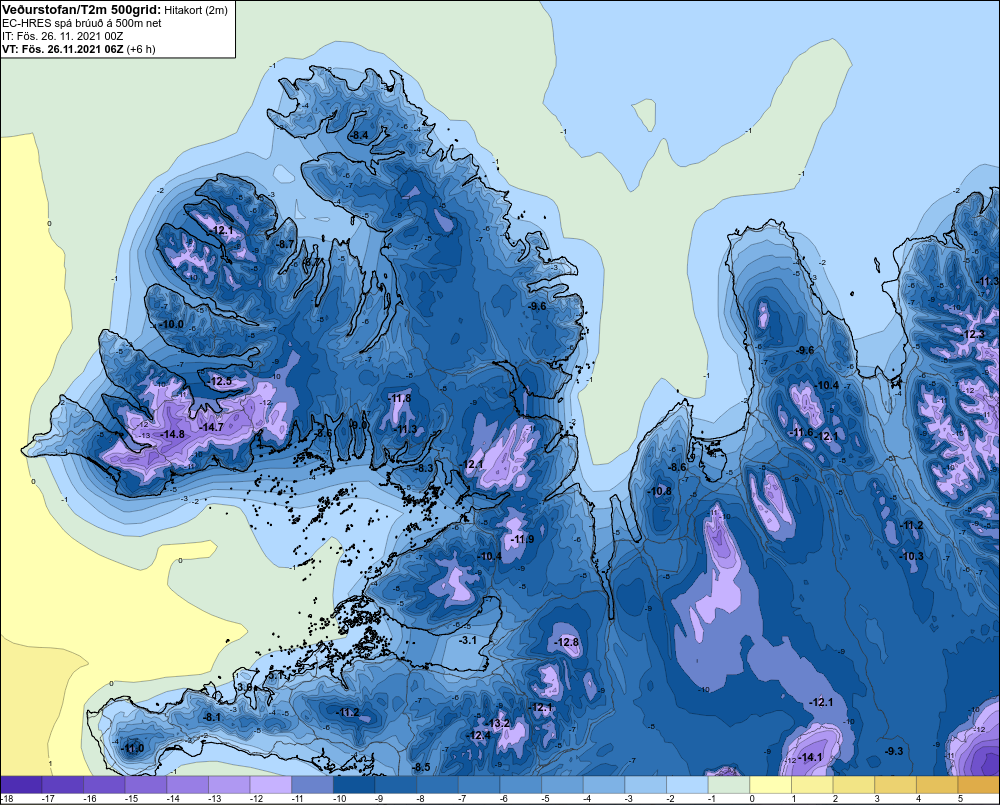Select legend swatch between -8 and -7
Viewport: 1000px width, 805px height.
pos(438,785)
